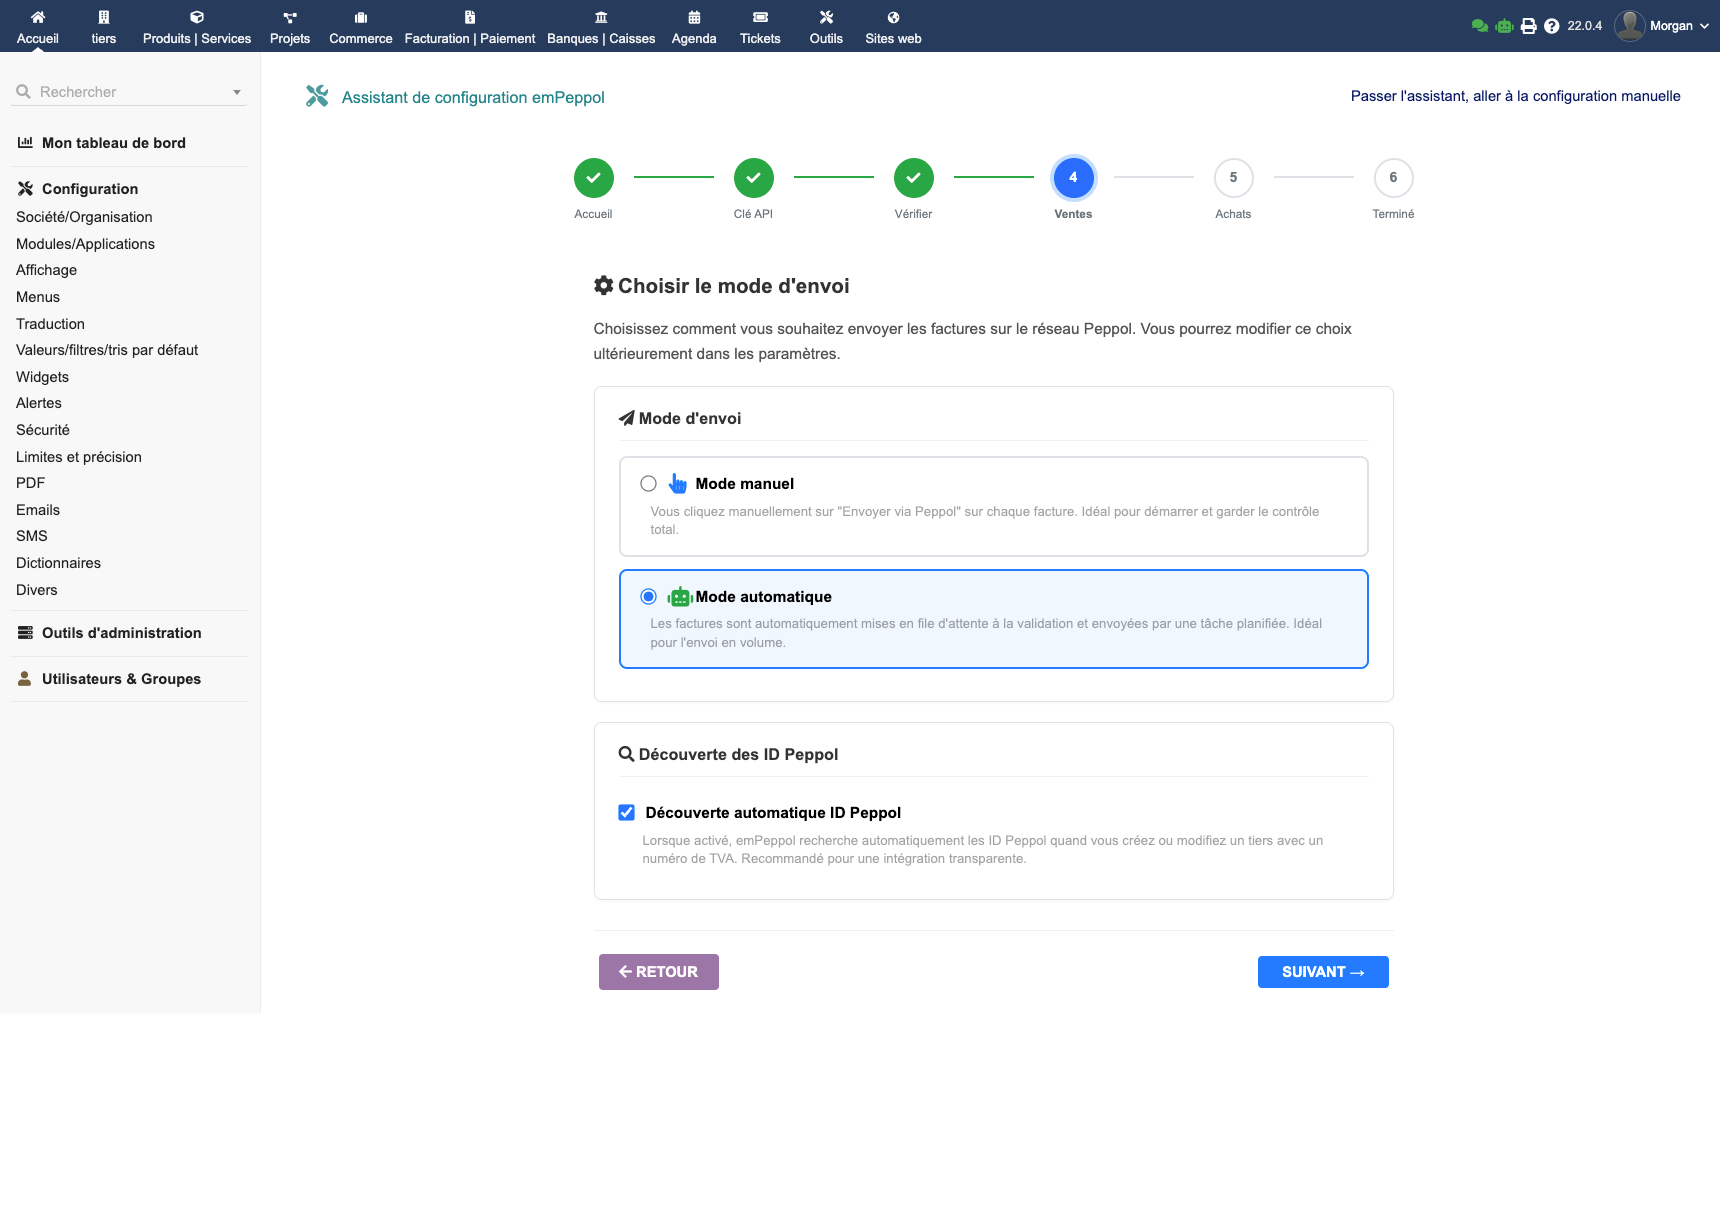This screenshot has height=1219, width=1720.
Task: Open the Dictionnaires settings
Action: pyautogui.click(x=58, y=563)
